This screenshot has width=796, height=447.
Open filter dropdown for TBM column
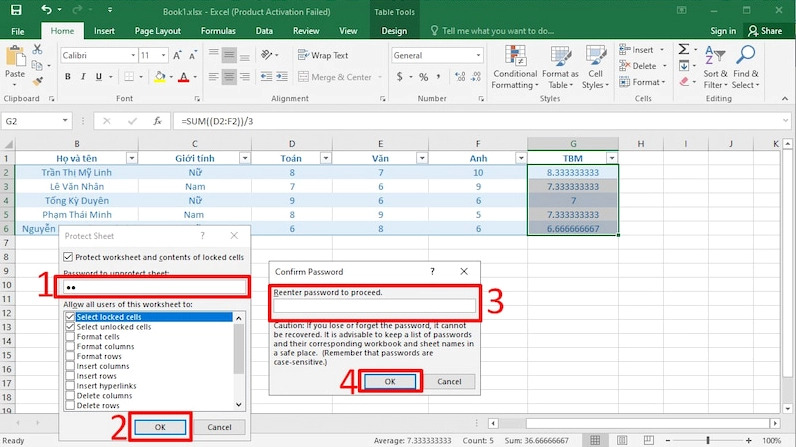pyautogui.click(x=612, y=158)
